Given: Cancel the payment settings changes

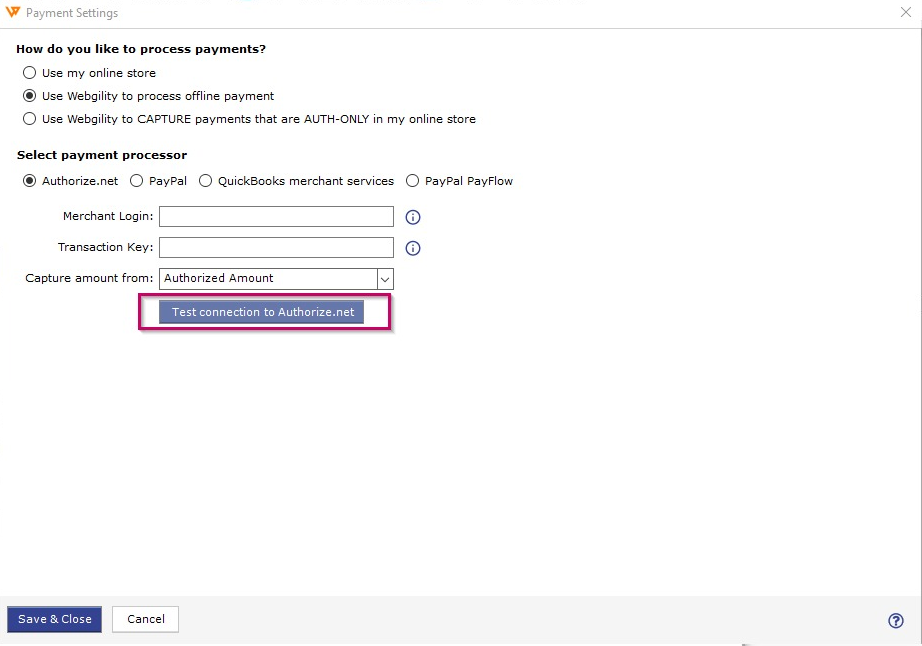Looking at the screenshot, I should (146, 620).
